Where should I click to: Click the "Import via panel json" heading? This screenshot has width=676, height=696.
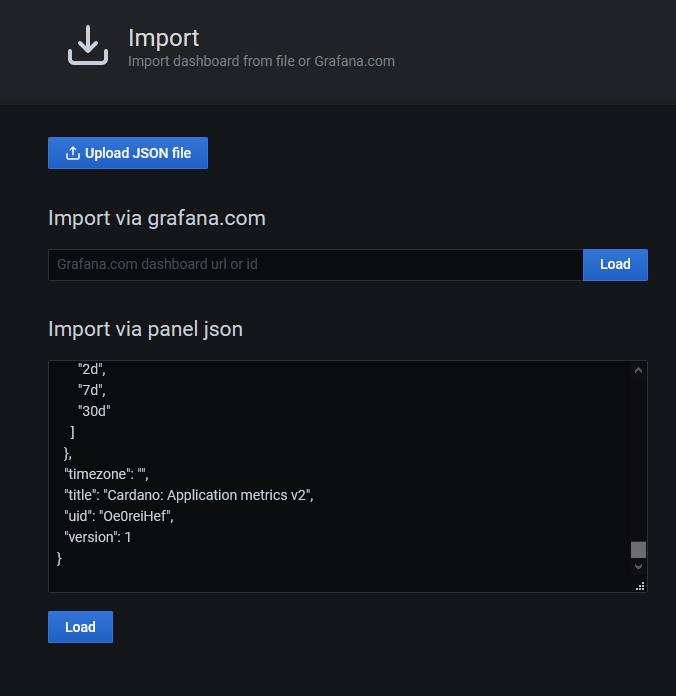[x=145, y=329]
